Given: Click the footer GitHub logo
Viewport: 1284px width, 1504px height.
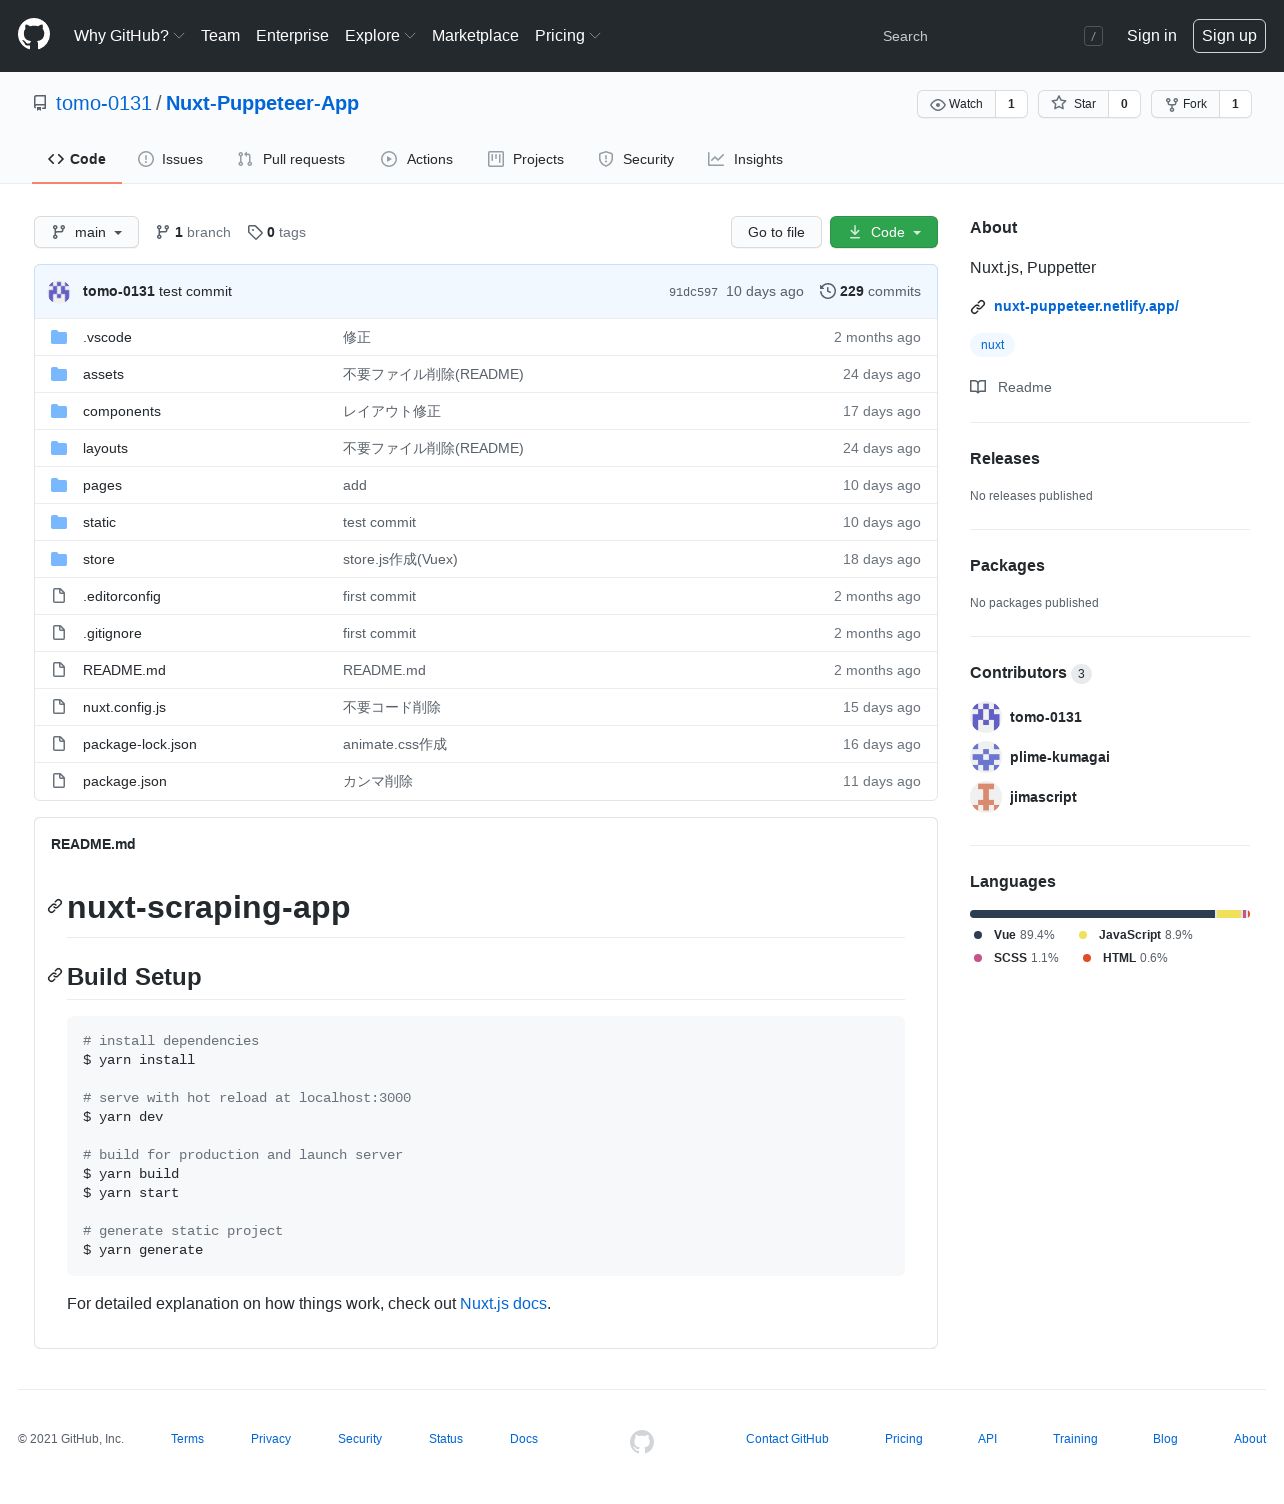Looking at the screenshot, I should click(642, 1441).
